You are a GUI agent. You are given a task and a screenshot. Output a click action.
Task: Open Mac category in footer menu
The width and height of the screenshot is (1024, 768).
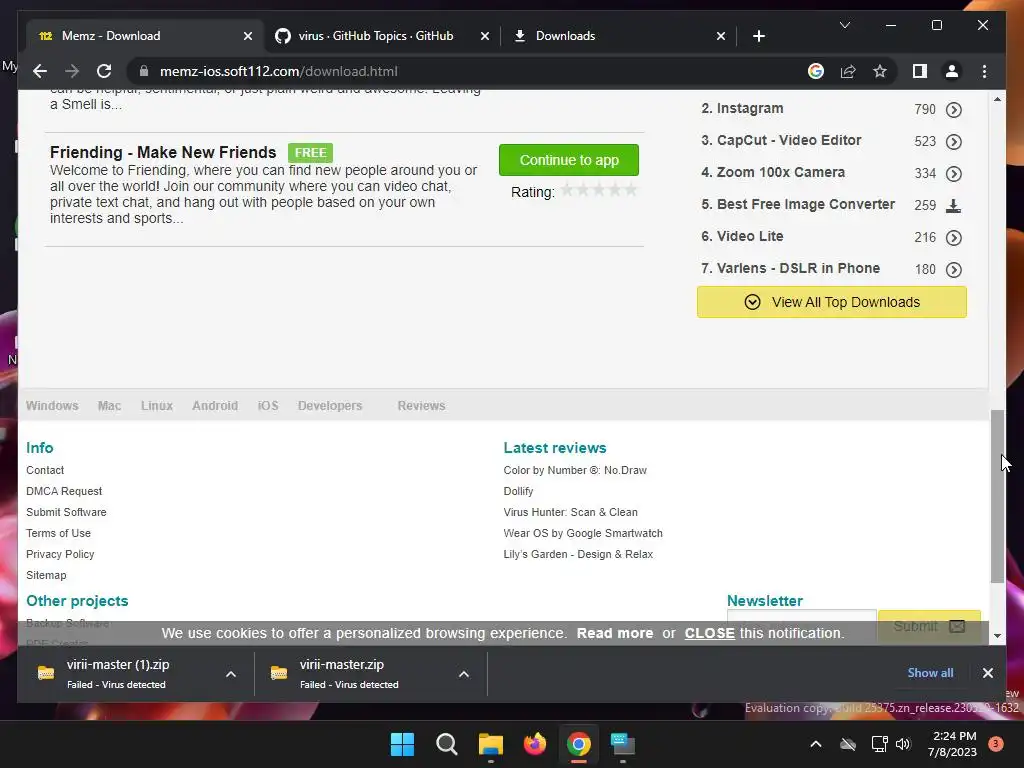click(109, 406)
